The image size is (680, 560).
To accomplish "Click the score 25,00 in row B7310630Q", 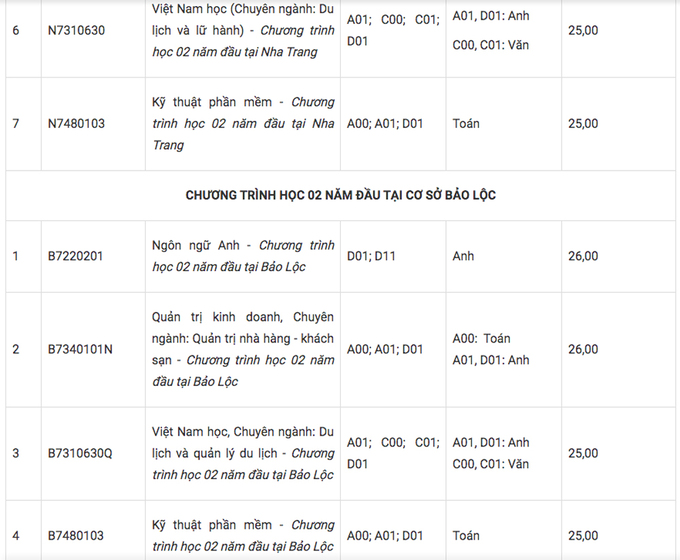I will [583, 453].
